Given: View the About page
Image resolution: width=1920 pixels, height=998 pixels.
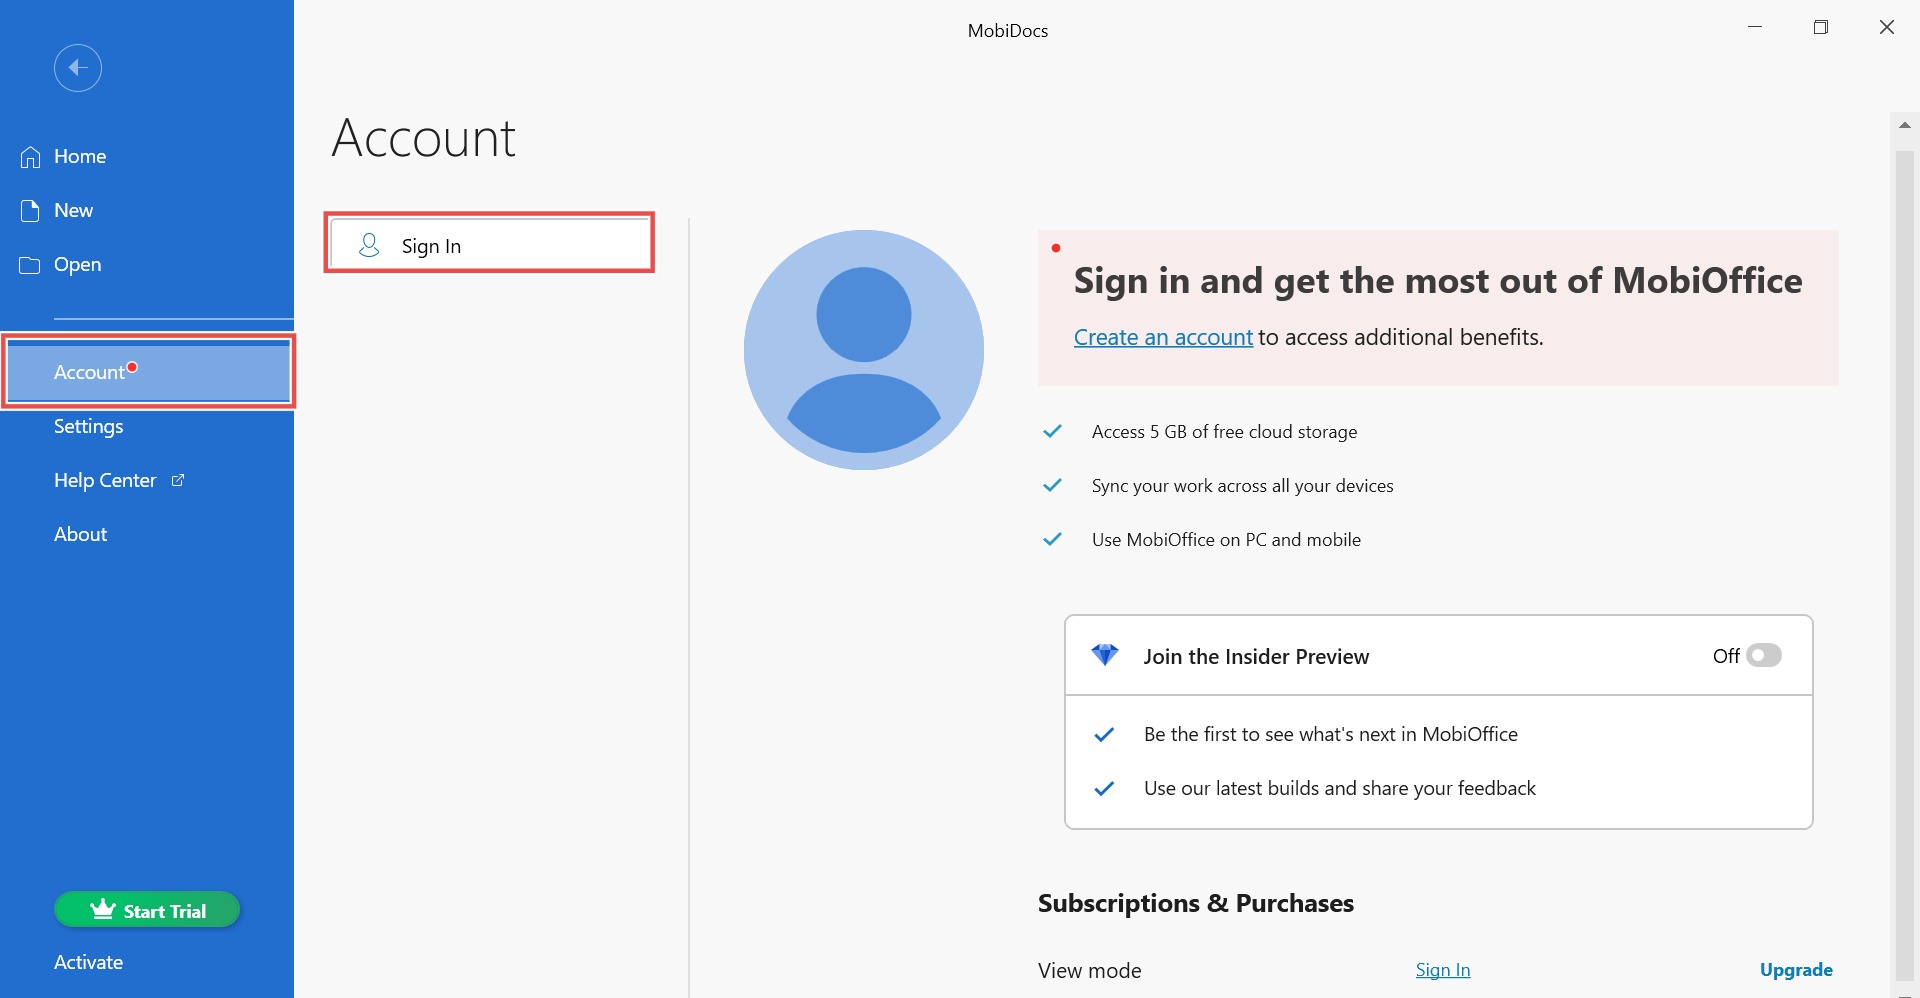Looking at the screenshot, I should [80, 533].
